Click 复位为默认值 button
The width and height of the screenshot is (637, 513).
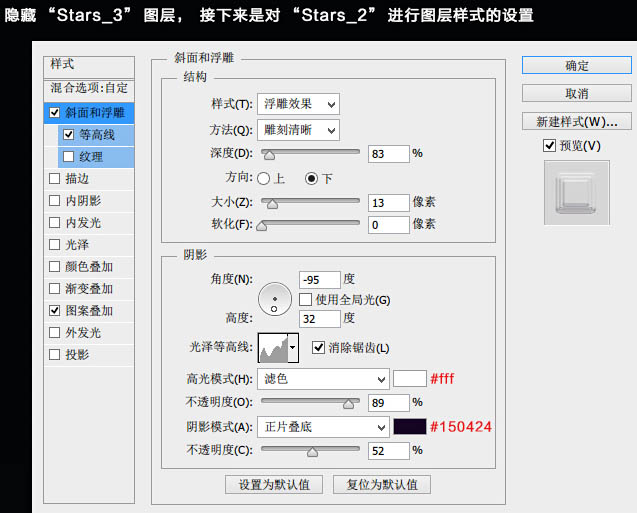[382, 485]
